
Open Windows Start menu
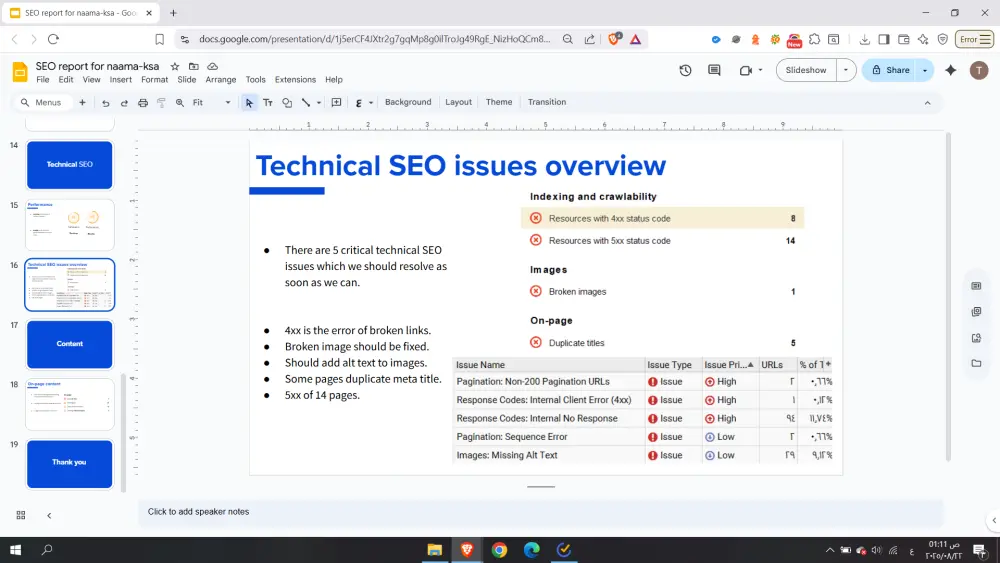coord(15,550)
